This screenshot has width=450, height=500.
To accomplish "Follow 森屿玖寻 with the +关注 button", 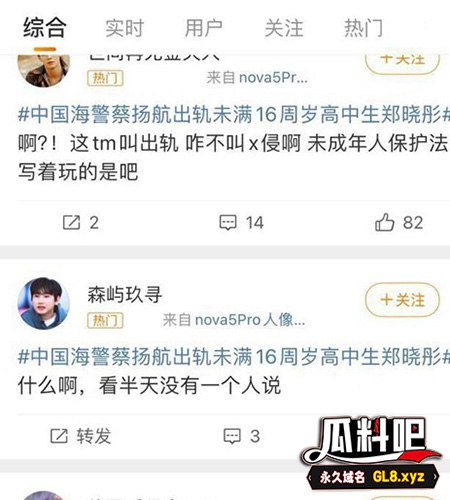I will (x=402, y=300).
